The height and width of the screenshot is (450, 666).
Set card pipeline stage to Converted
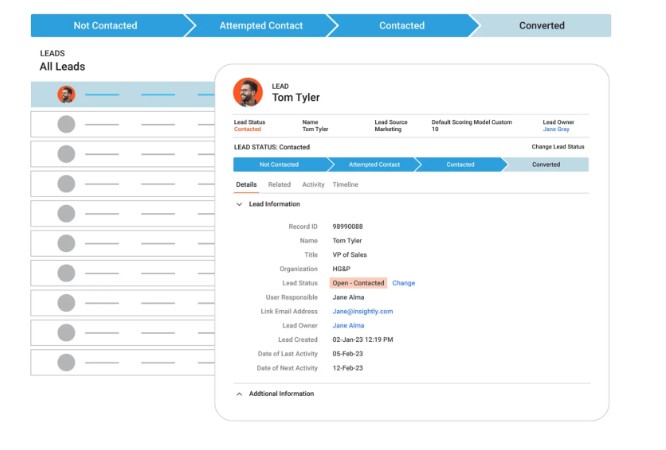(546, 164)
